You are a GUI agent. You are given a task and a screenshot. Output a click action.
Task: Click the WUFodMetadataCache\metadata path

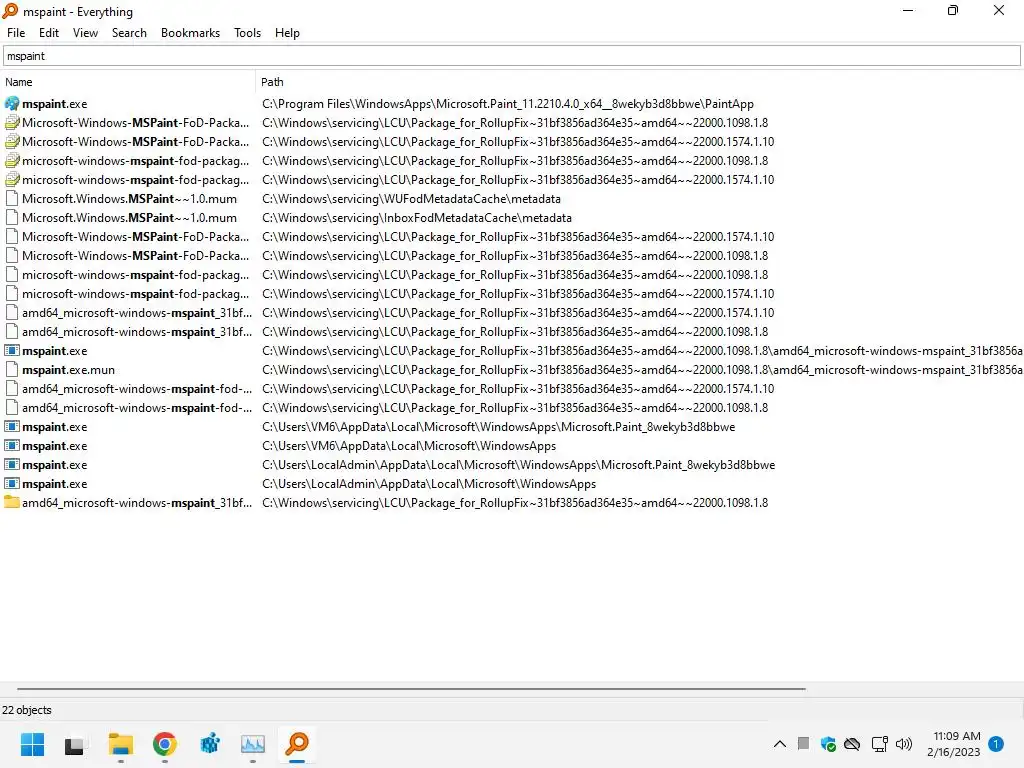(411, 199)
